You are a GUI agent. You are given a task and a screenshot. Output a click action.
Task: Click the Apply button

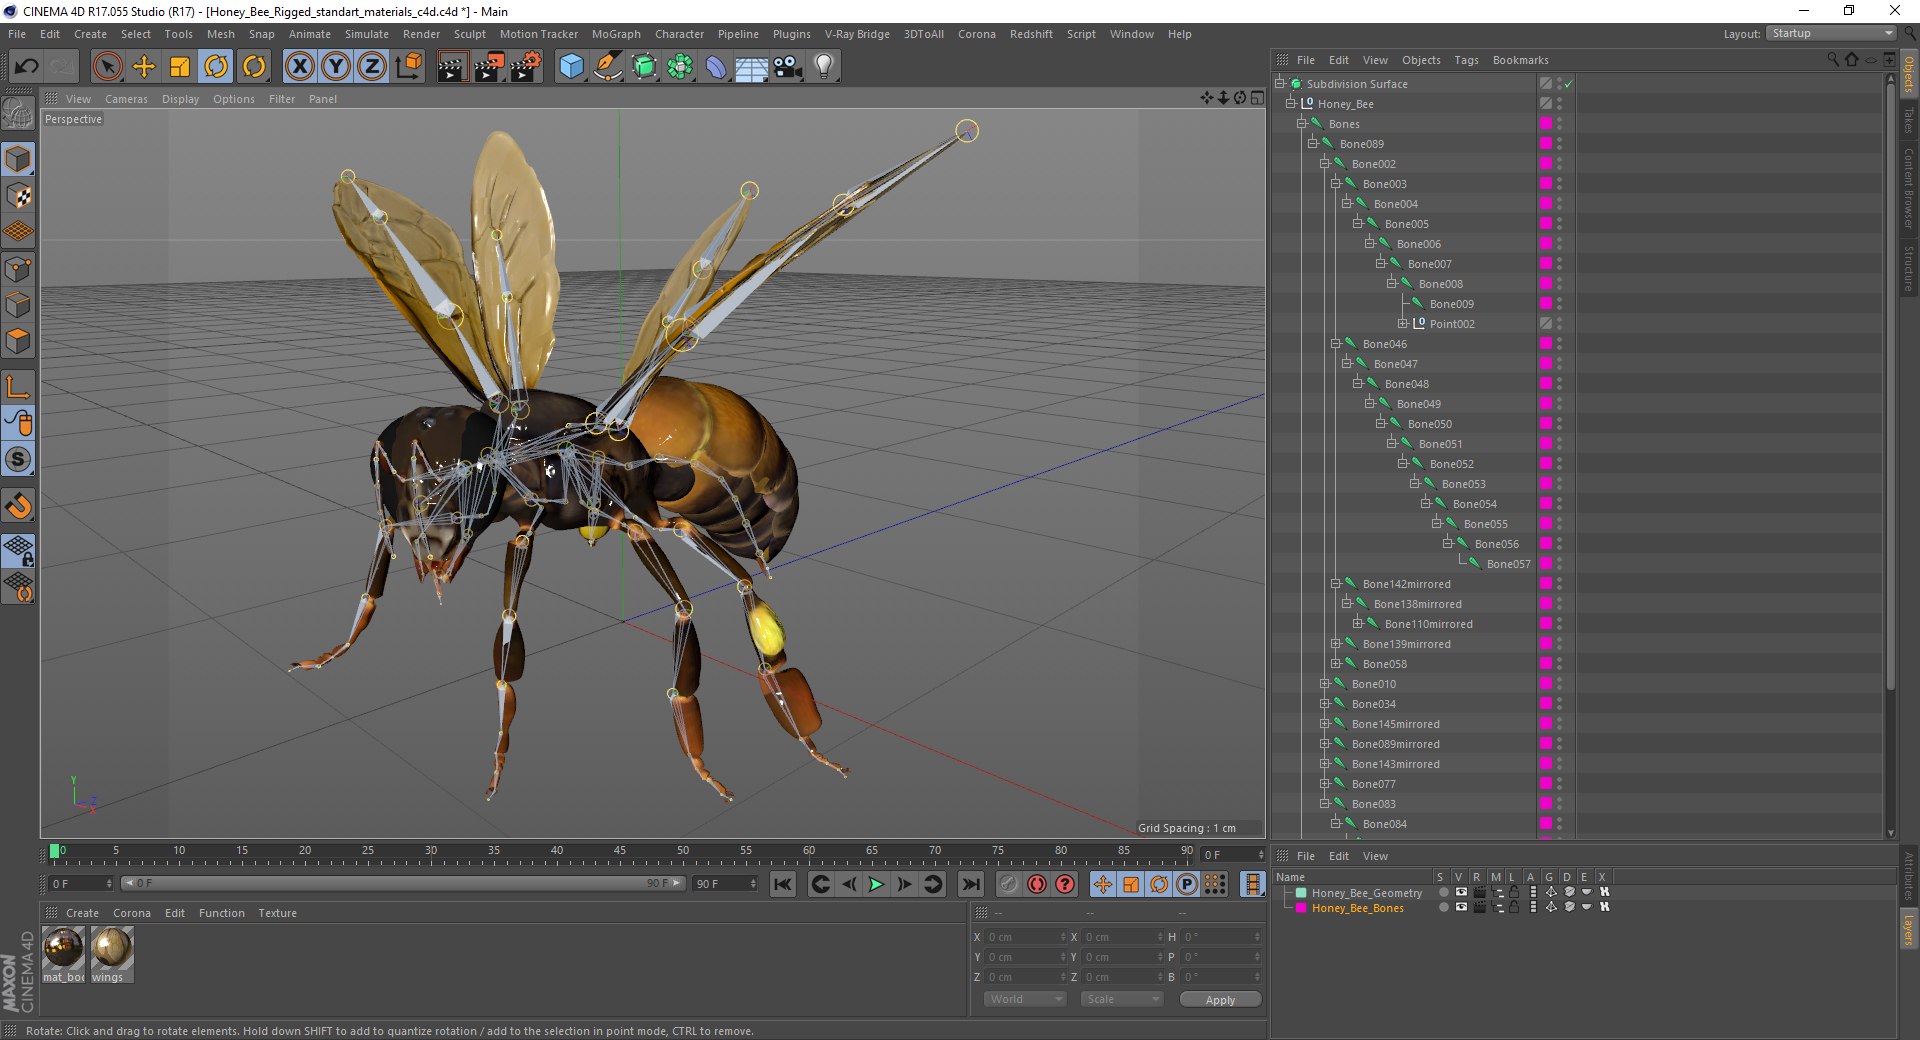[1220, 999]
